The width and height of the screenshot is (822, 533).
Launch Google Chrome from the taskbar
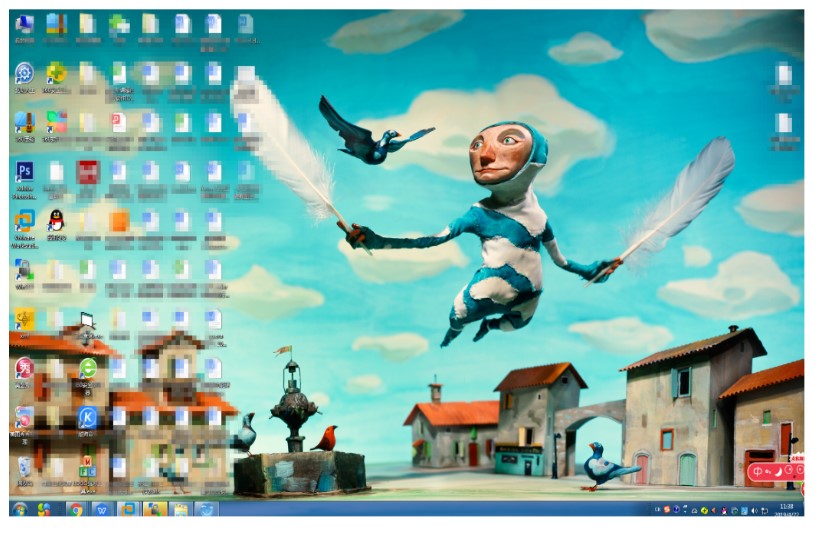[75, 509]
